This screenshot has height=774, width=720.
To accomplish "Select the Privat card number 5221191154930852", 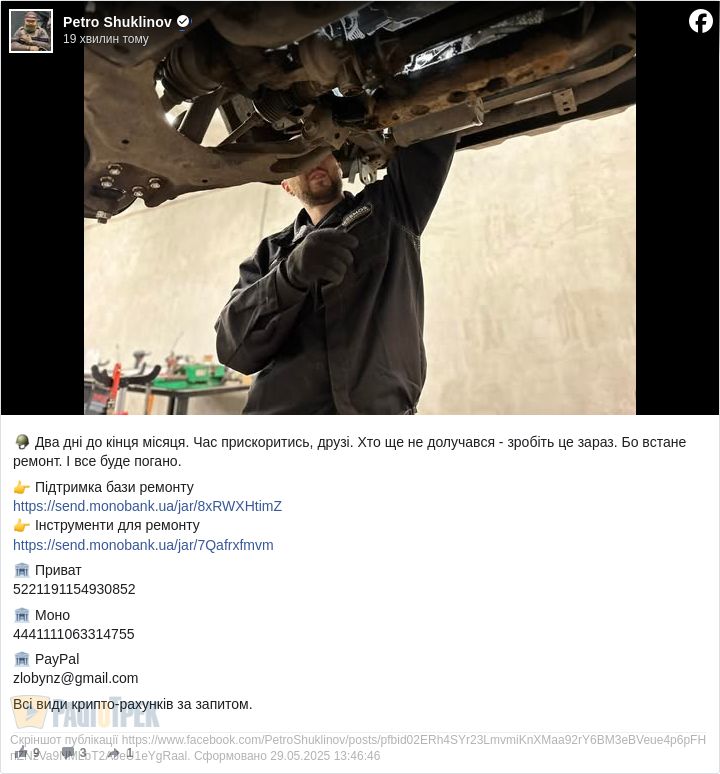I will click(74, 589).
